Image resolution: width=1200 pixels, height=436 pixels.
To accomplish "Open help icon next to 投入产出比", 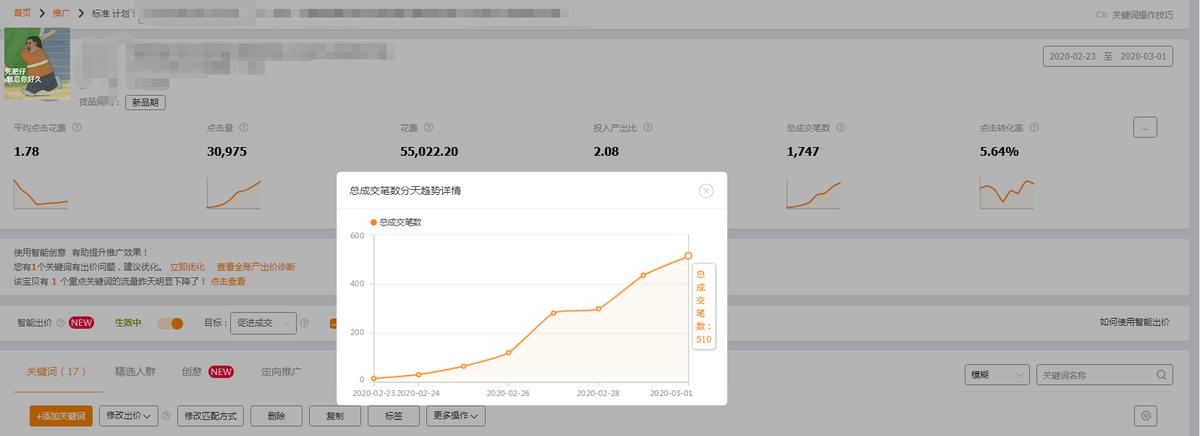I will (x=648, y=128).
